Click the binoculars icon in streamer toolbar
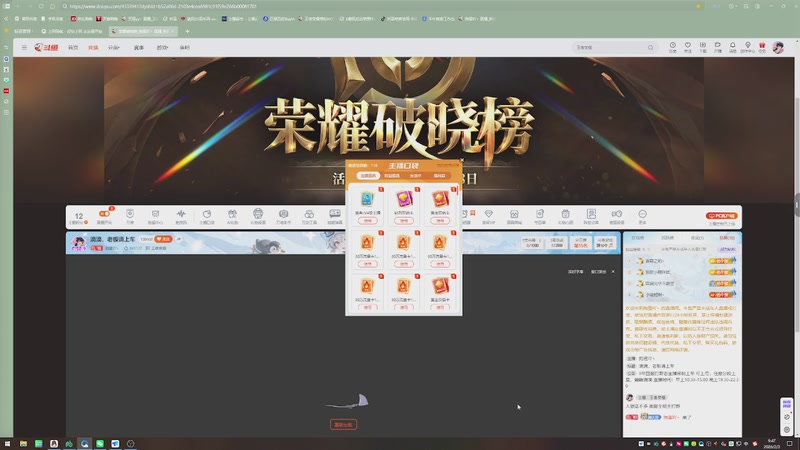 (x=309, y=216)
